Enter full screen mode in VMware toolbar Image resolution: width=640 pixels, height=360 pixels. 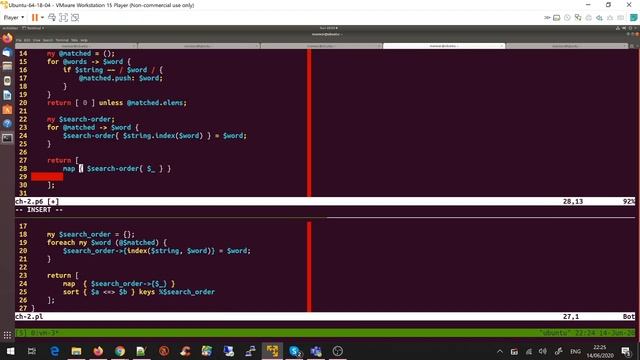[x=63, y=18]
